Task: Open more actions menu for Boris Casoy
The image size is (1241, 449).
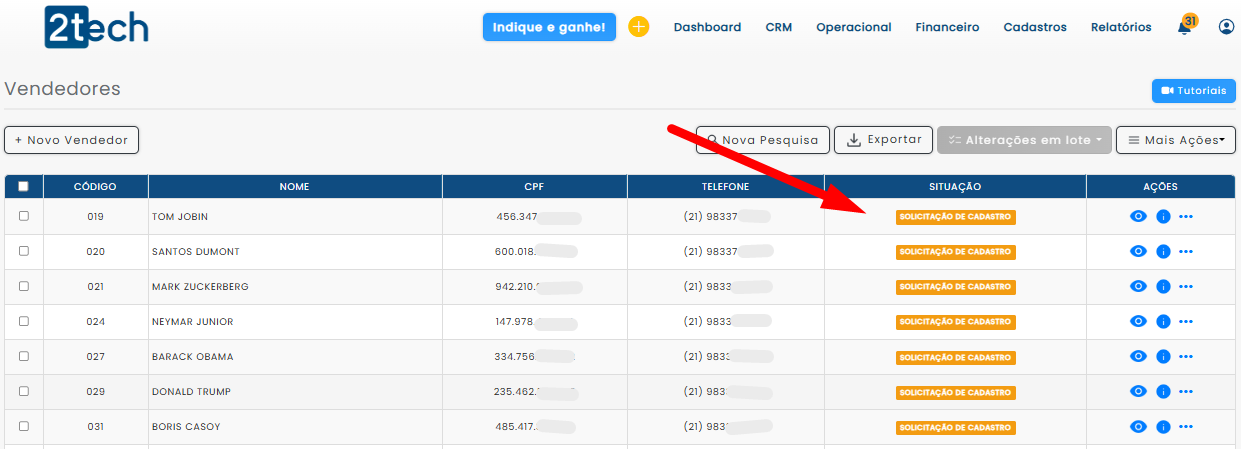Action: [x=1186, y=427]
